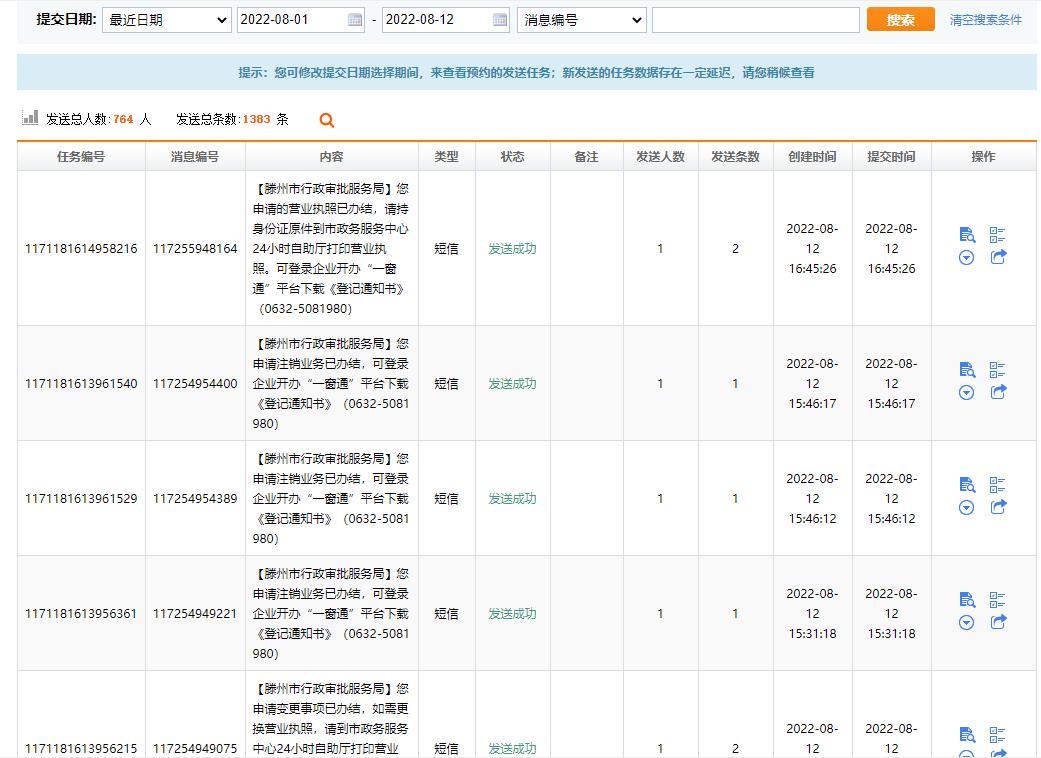The image size is (1041, 758).
Task: Click the blue 提示 notice banner text
Action: (x=526, y=72)
